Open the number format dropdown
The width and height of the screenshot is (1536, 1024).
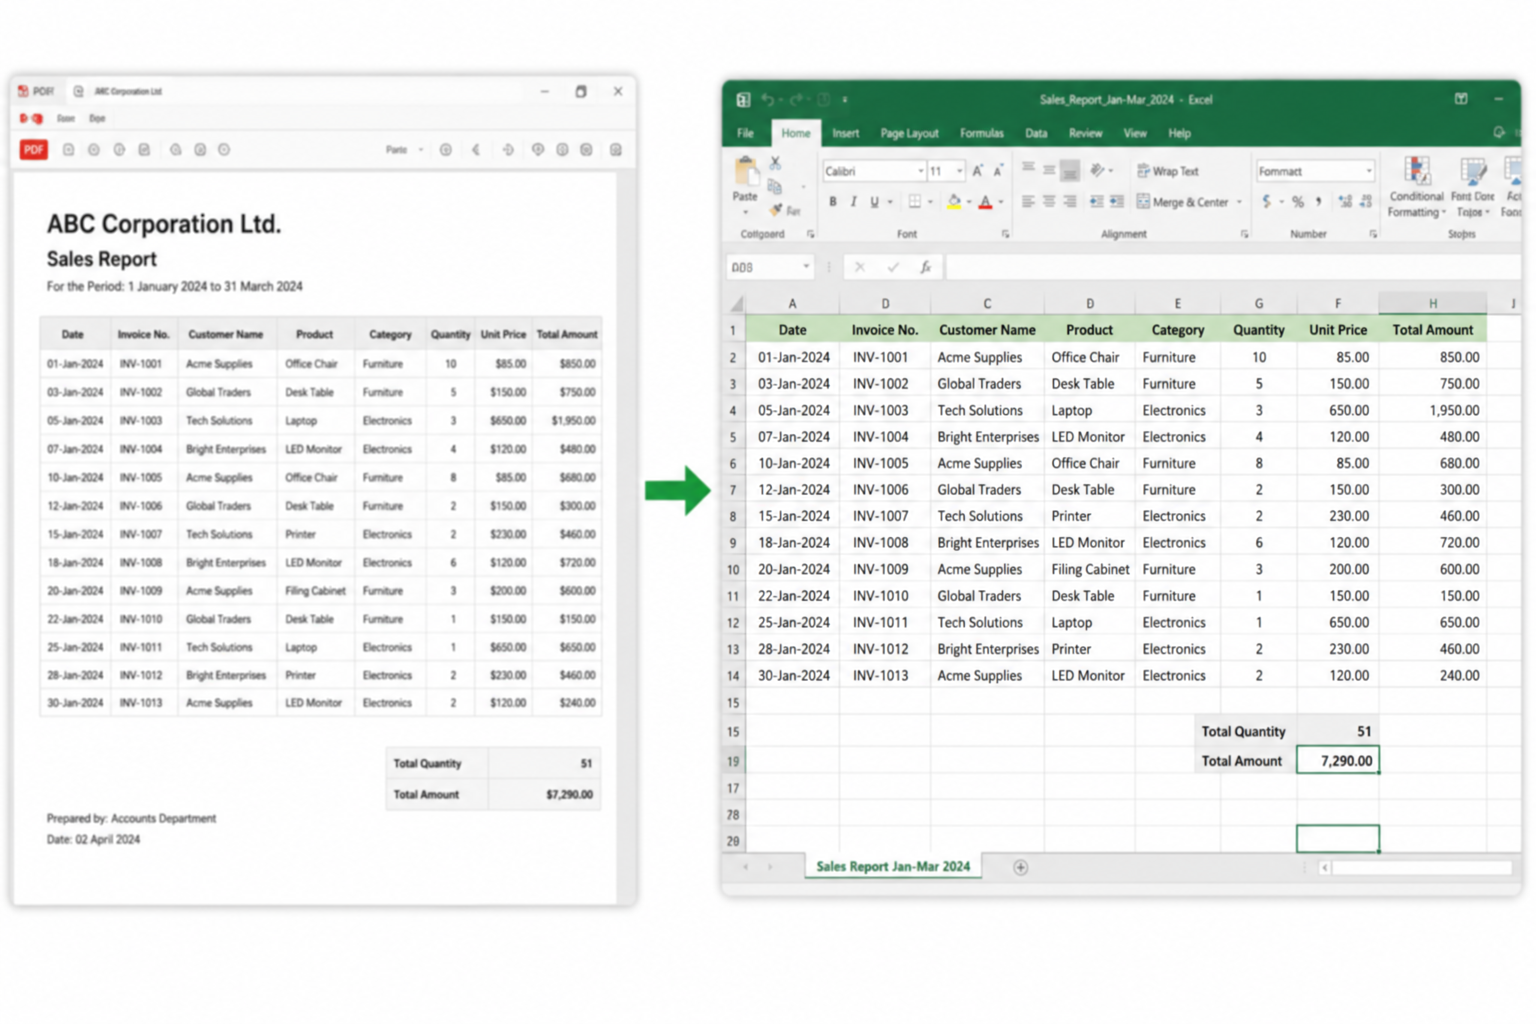coord(1369,171)
